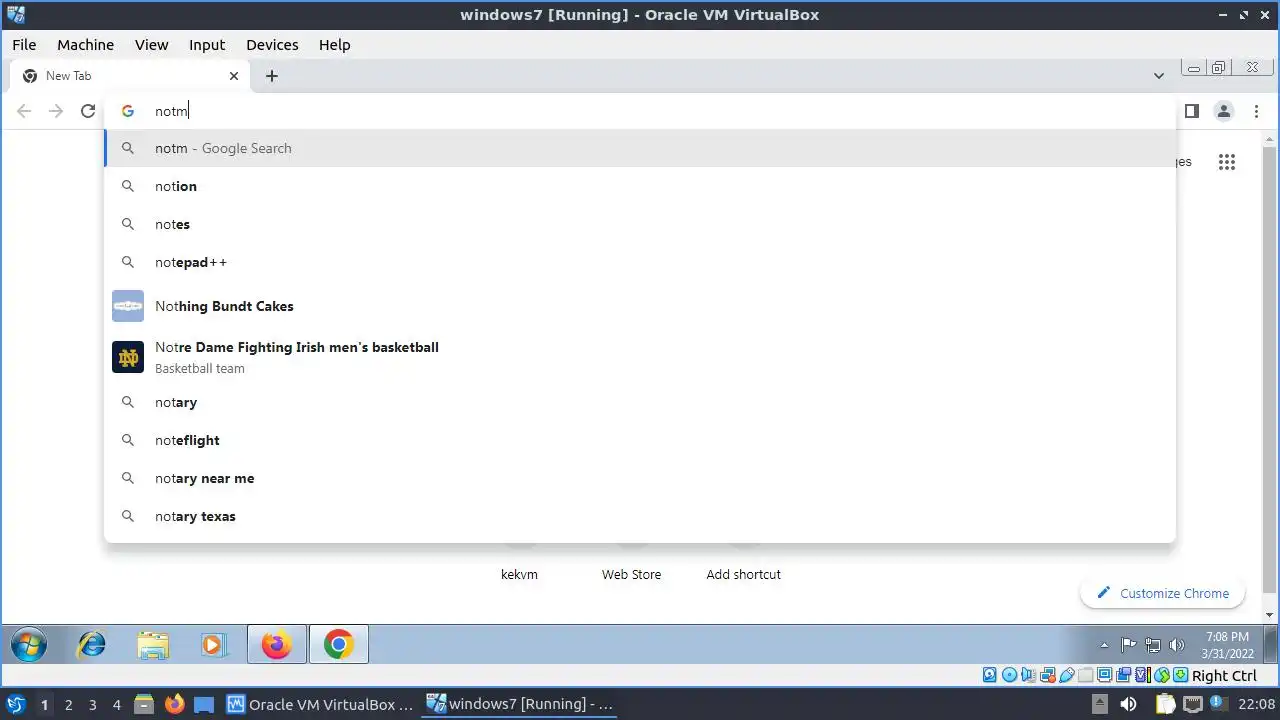Launch Internet Explorer from the taskbar
This screenshot has height=720, width=1280.
pyautogui.click(x=91, y=645)
